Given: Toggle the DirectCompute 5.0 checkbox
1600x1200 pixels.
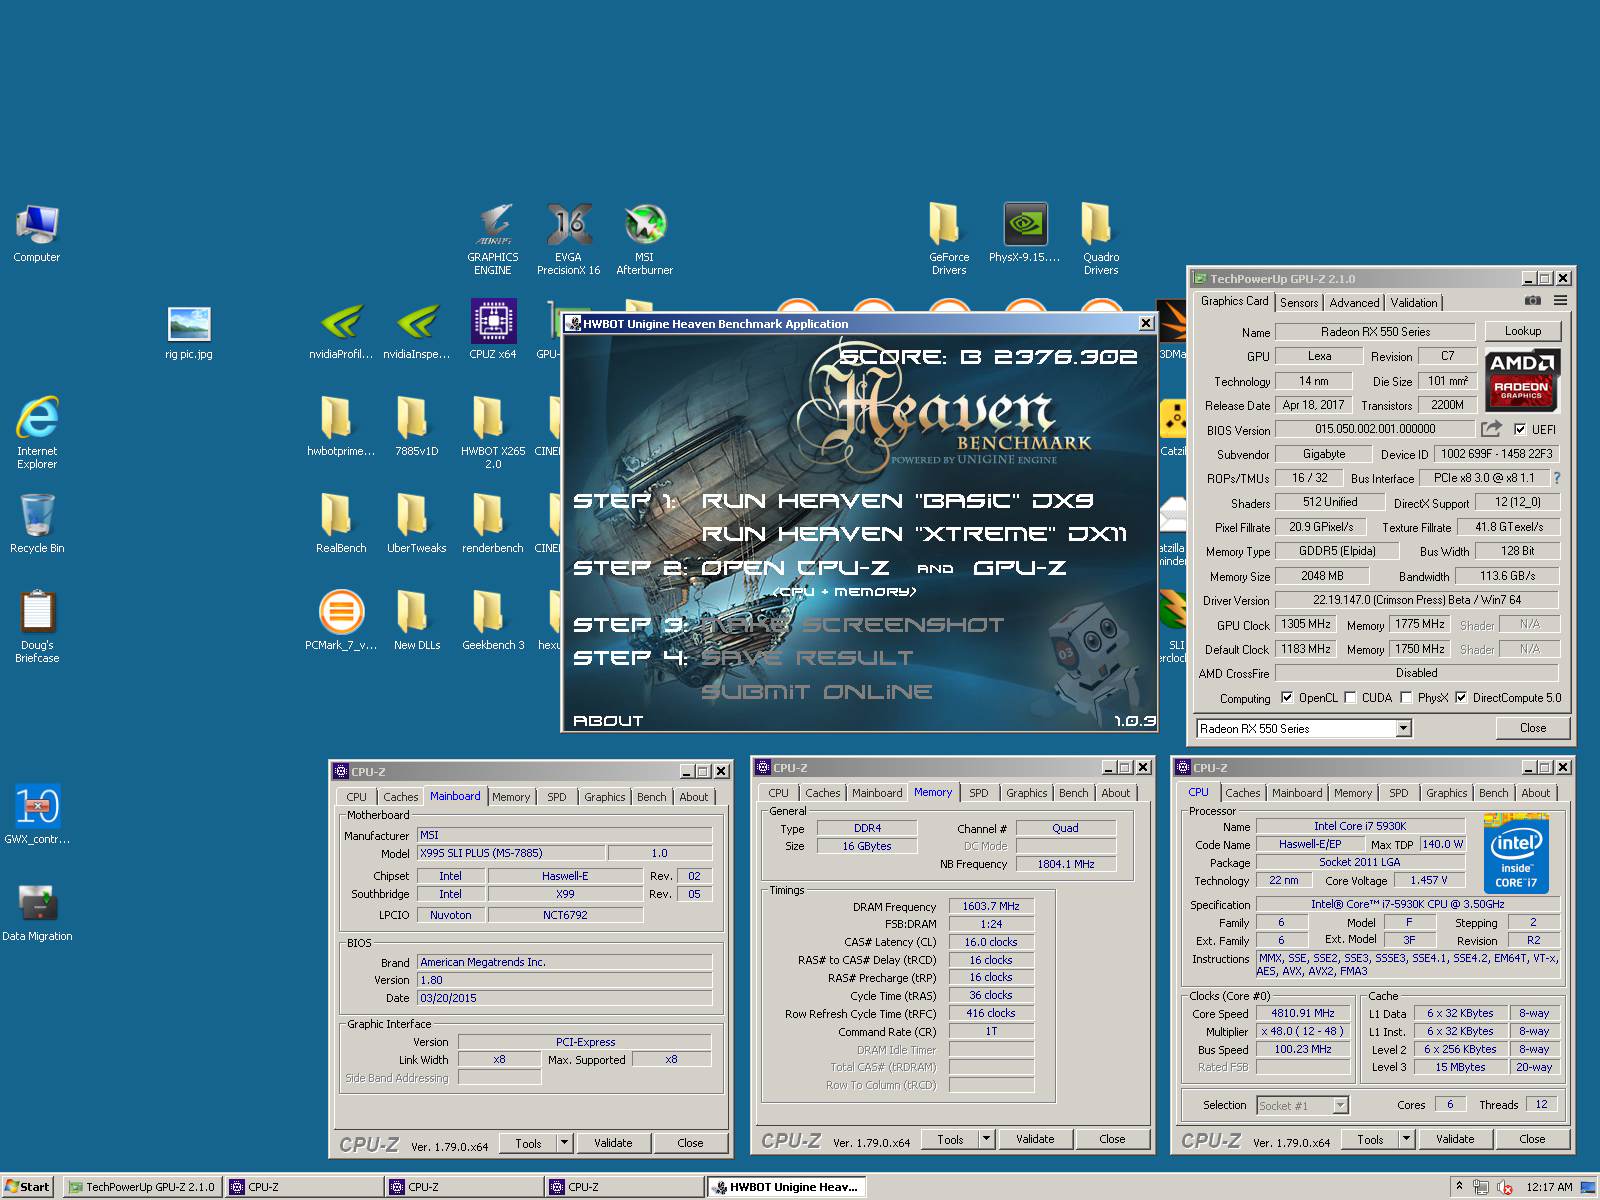Looking at the screenshot, I should tap(1461, 698).
